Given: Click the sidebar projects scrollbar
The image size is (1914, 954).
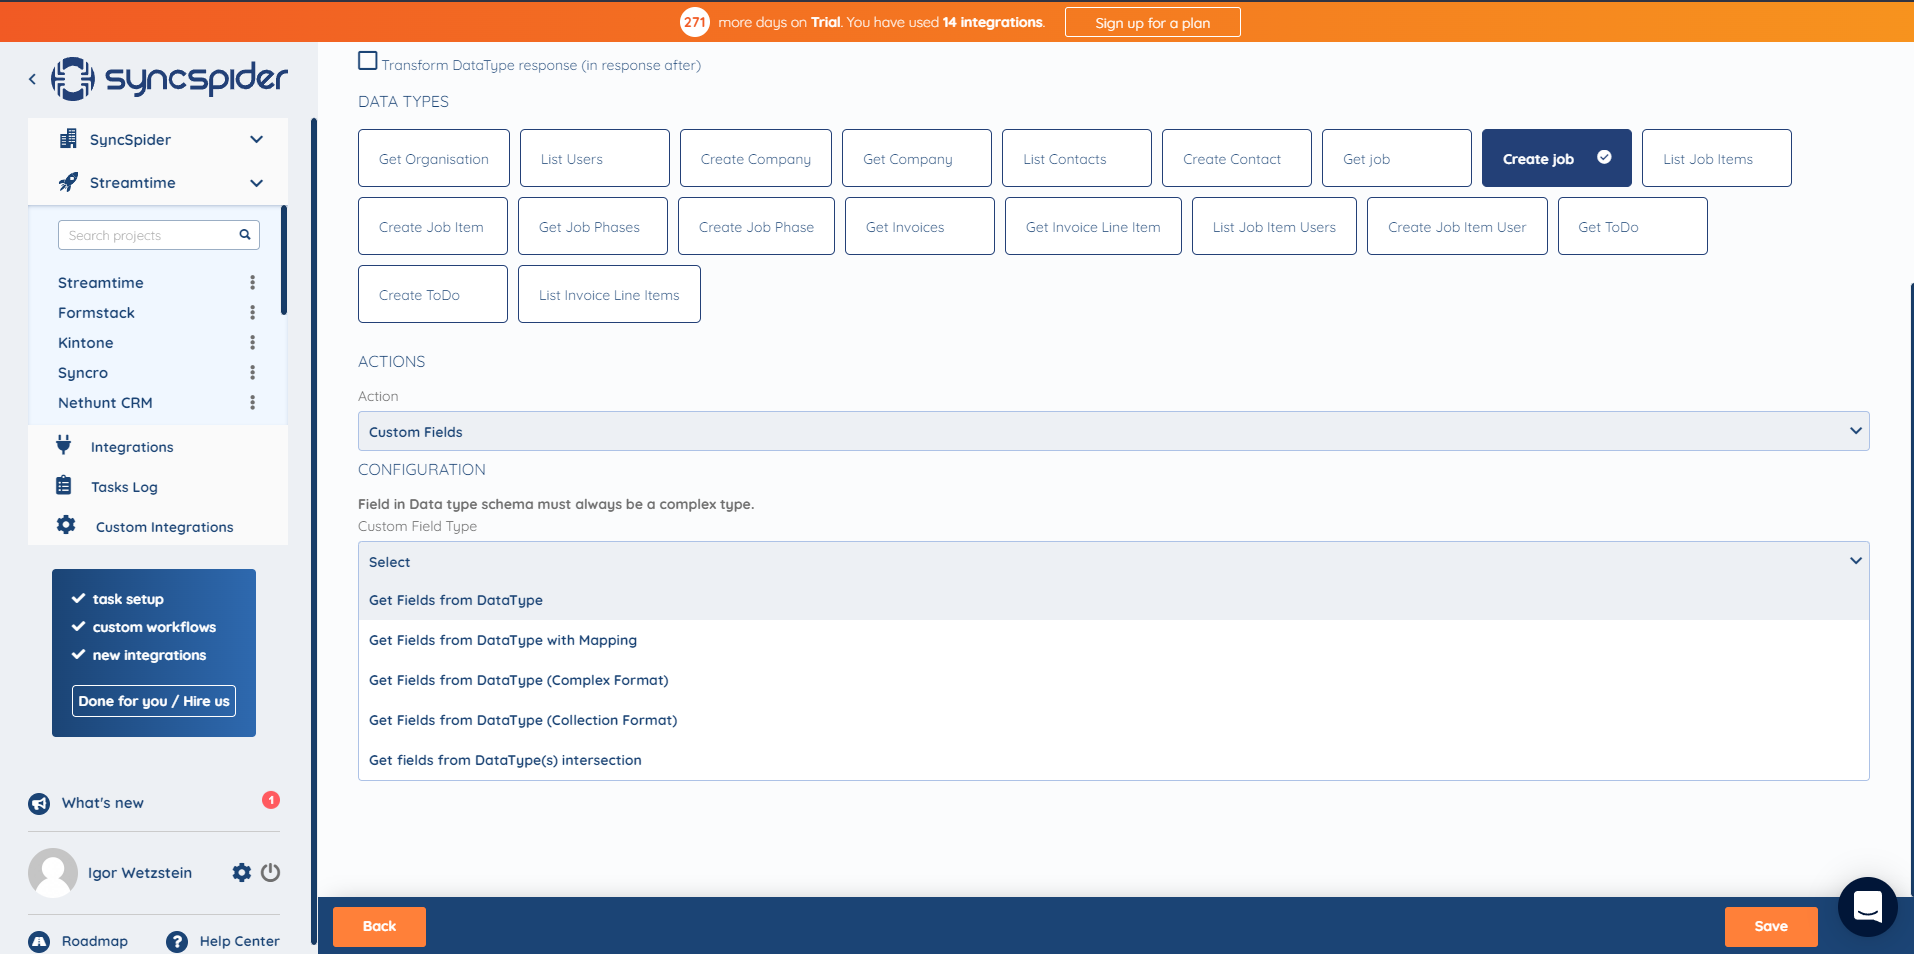Looking at the screenshot, I should click(284, 260).
